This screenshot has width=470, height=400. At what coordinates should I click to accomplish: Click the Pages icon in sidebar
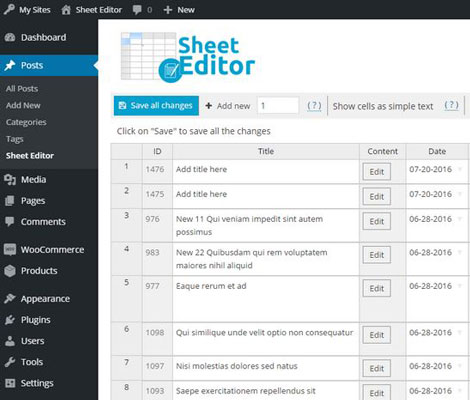point(10,201)
